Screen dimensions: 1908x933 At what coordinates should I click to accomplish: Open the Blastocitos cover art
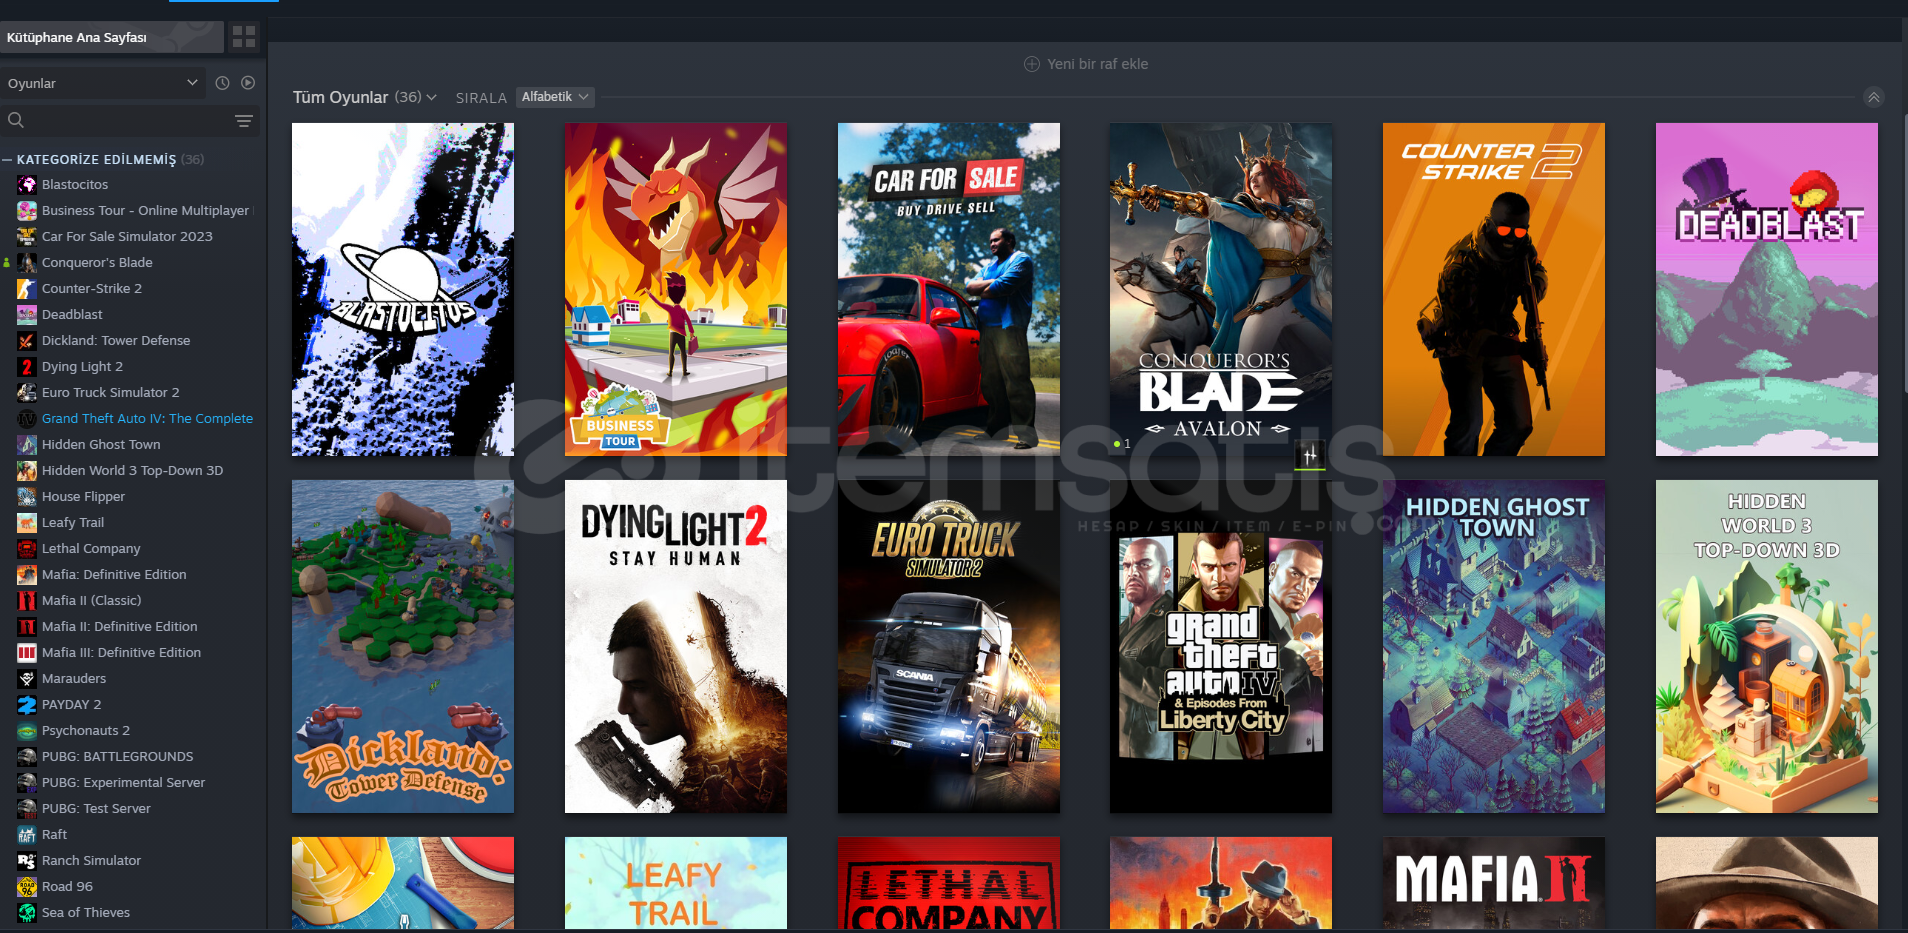pos(403,289)
